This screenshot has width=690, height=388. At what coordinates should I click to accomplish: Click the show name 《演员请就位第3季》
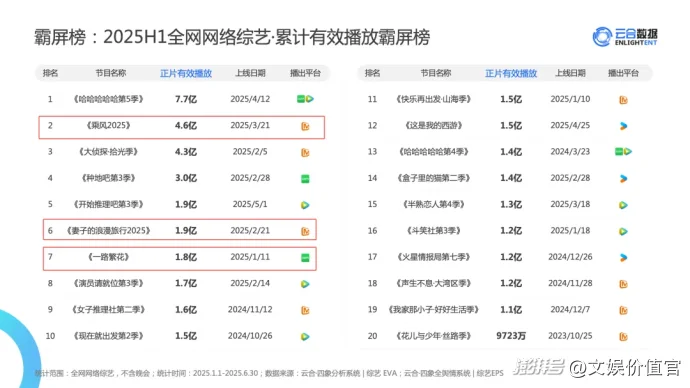(108, 283)
